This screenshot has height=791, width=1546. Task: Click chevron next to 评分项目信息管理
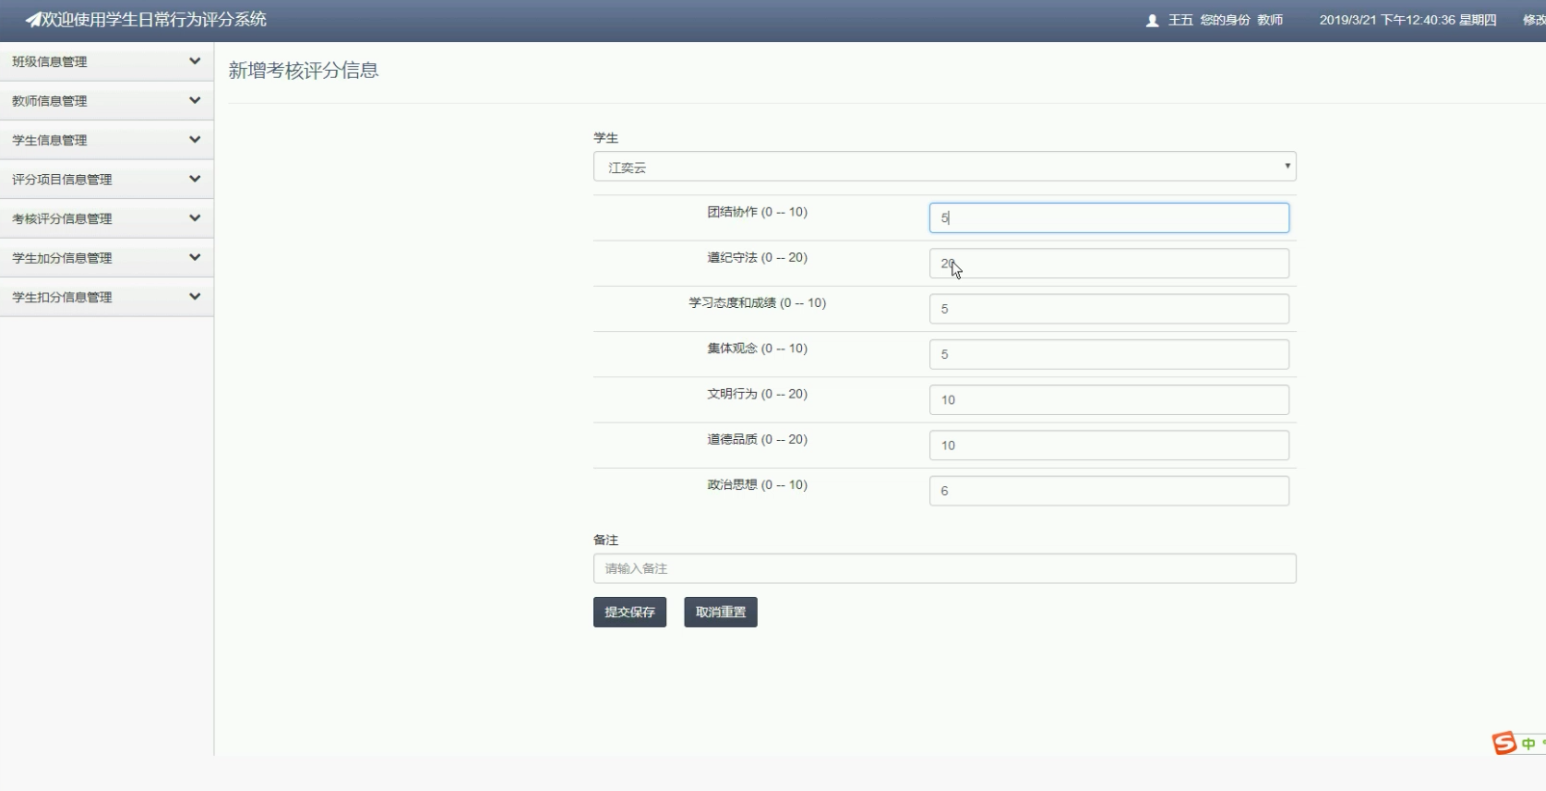(194, 178)
